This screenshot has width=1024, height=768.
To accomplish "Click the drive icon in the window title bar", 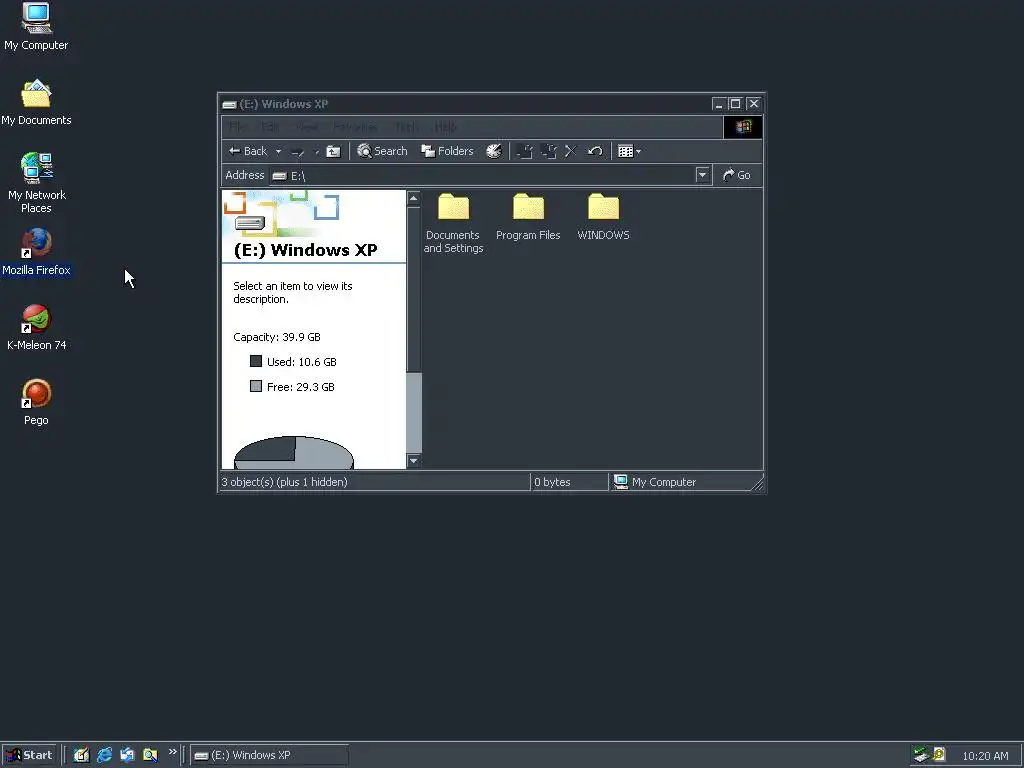I will click(229, 104).
